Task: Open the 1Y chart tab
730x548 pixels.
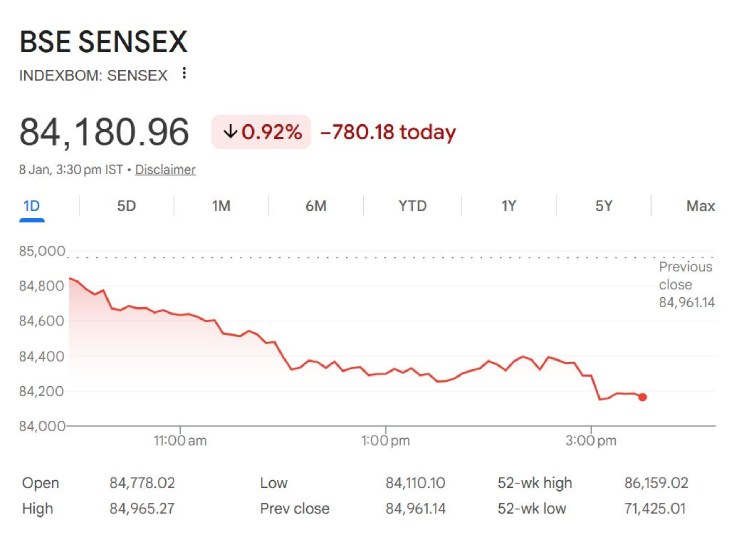Action: tap(508, 206)
